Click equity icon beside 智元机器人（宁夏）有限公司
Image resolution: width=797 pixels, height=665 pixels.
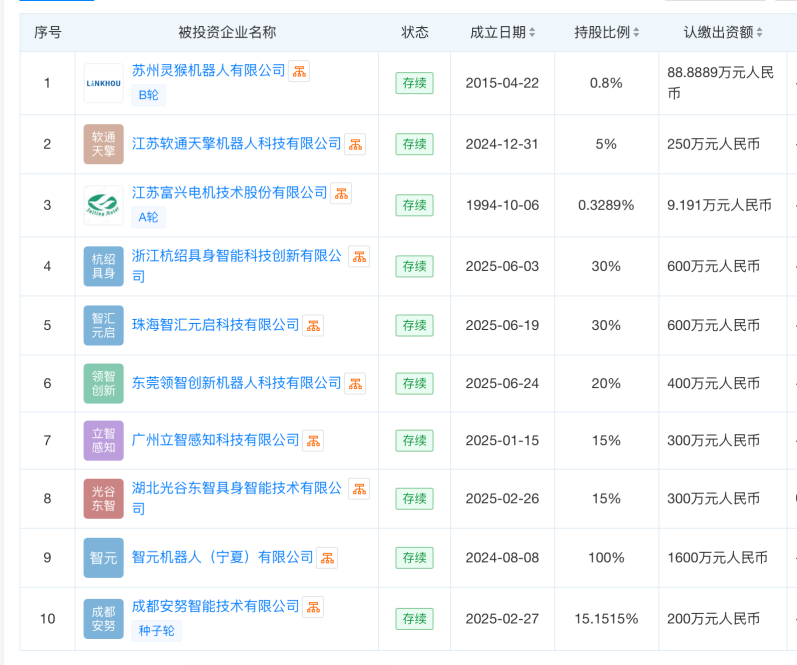click(x=327, y=558)
